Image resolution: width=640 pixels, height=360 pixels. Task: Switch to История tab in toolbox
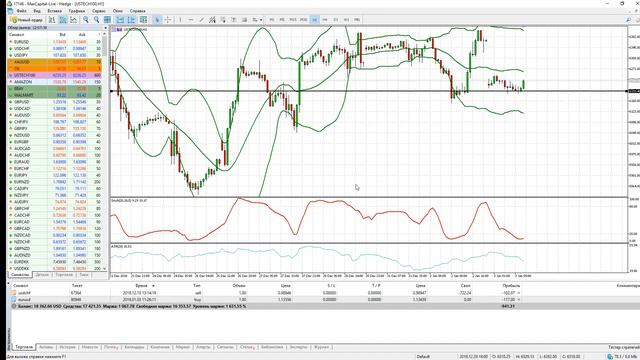click(68, 347)
